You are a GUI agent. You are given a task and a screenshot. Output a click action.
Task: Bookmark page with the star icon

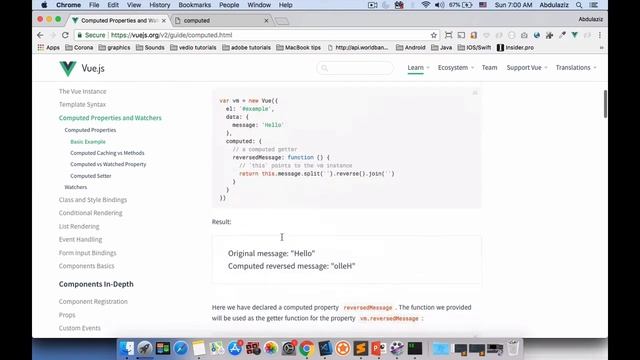pos(433,35)
